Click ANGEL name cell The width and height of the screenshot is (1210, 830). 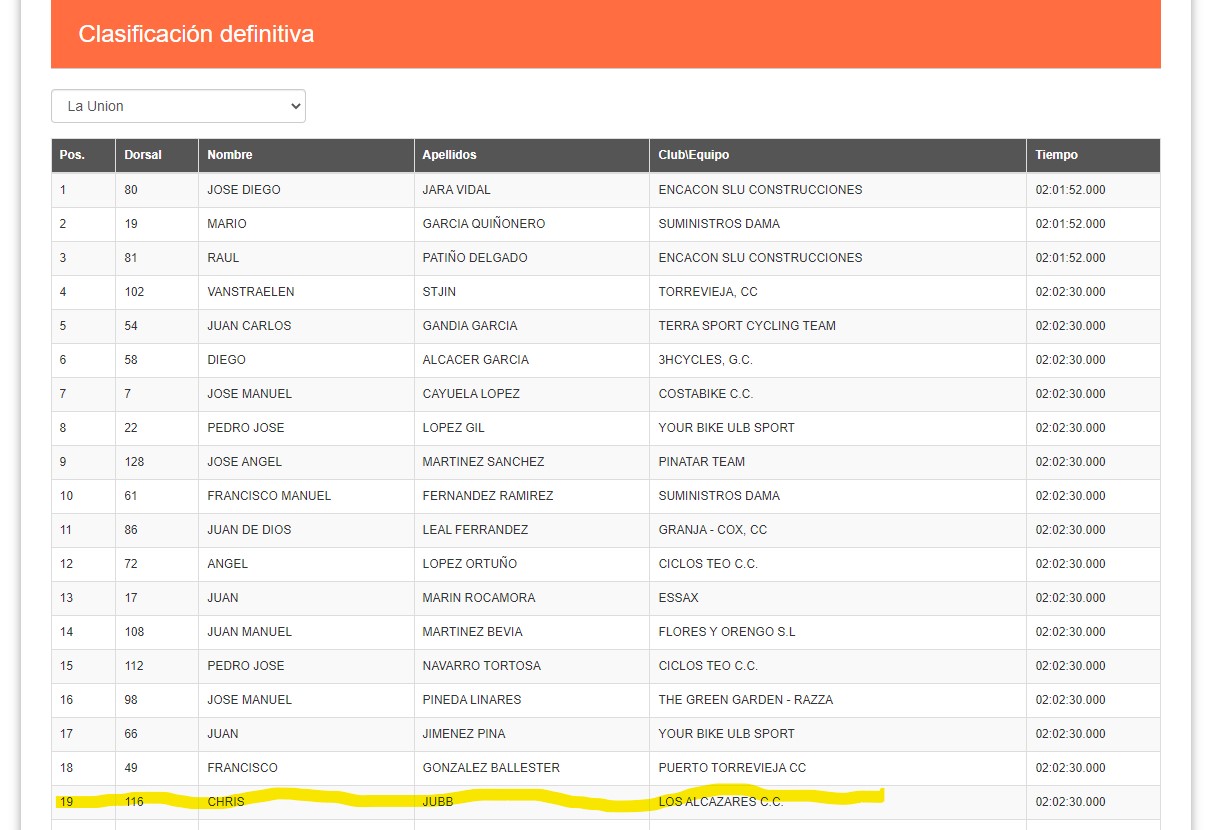click(x=227, y=564)
